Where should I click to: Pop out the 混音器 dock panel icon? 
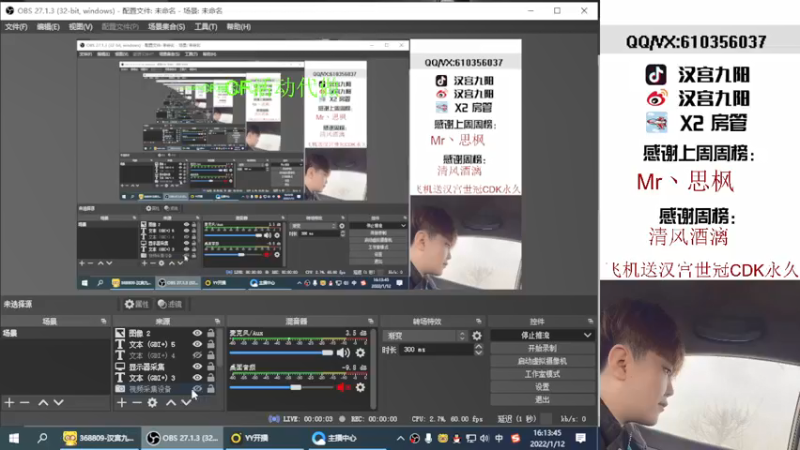(x=371, y=321)
